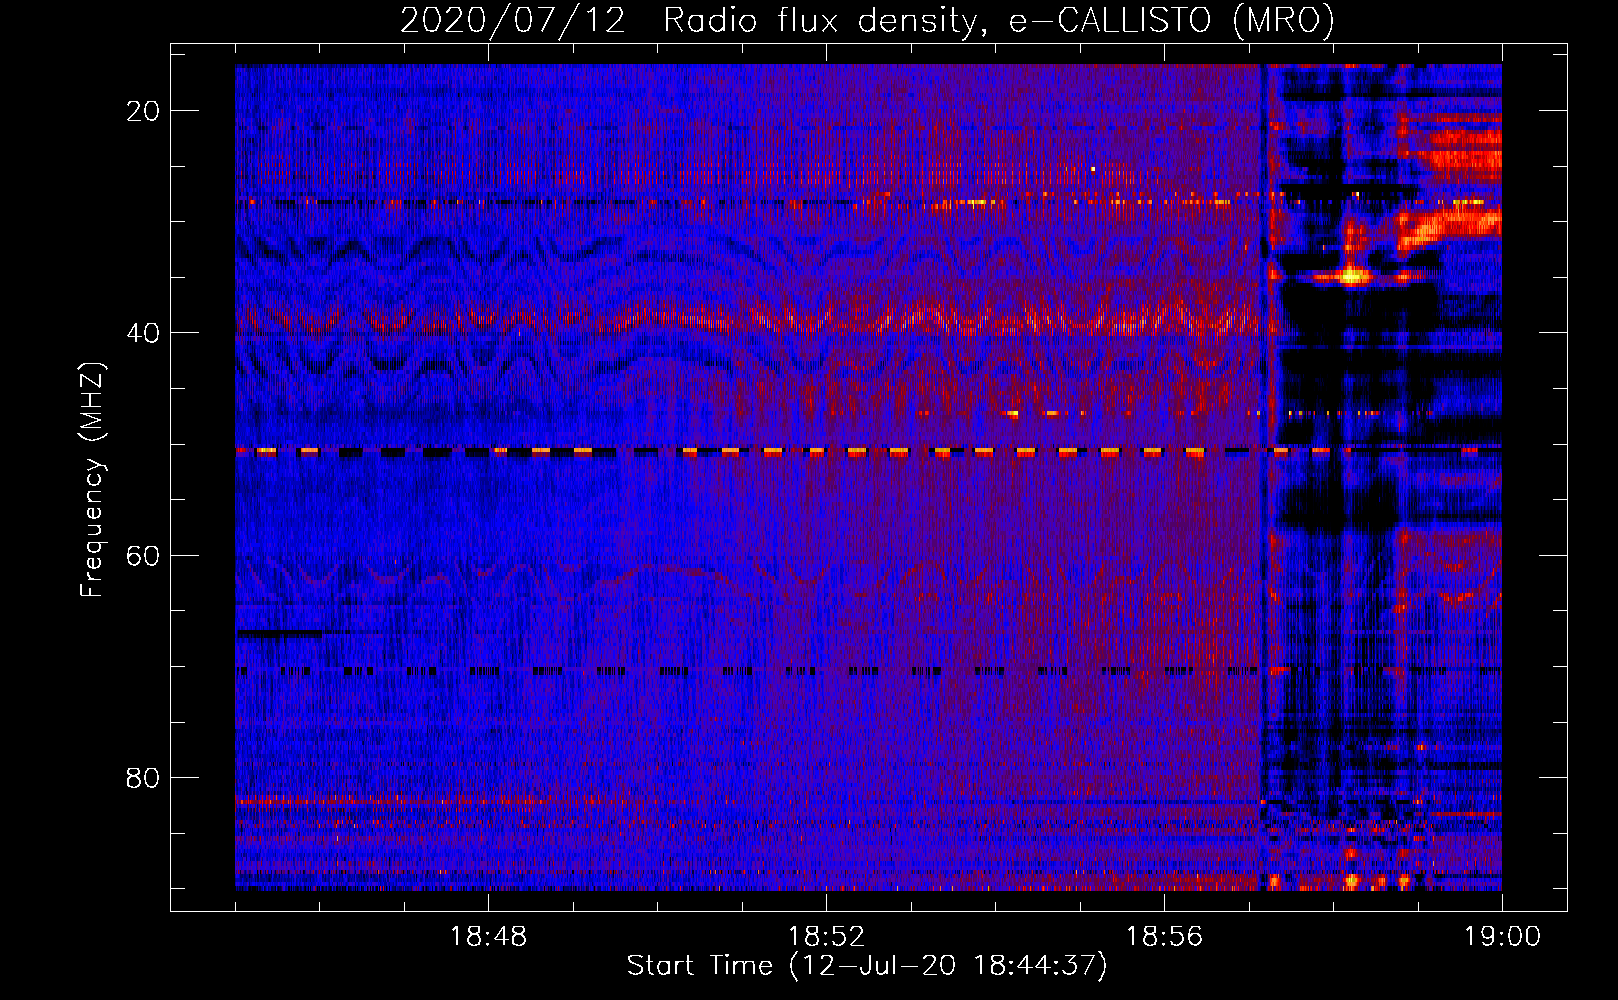Click the 20 MHz frequency tick label

point(143,111)
